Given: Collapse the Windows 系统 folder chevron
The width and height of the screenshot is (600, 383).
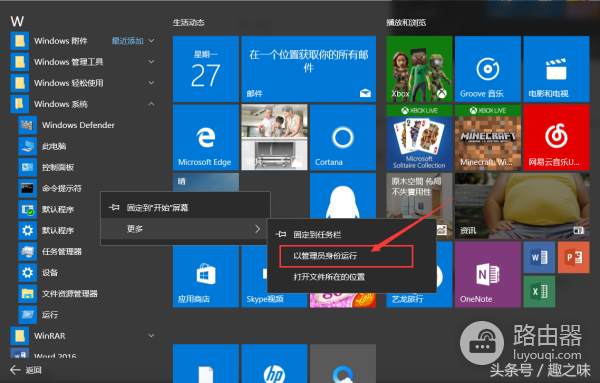Looking at the screenshot, I should (152, 104).
